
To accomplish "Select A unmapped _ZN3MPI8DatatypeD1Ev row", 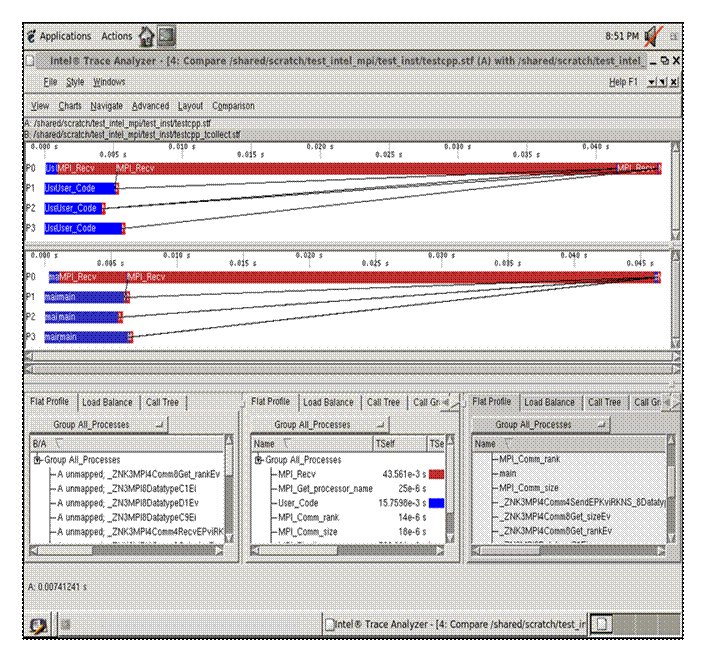I will point(127,503).
